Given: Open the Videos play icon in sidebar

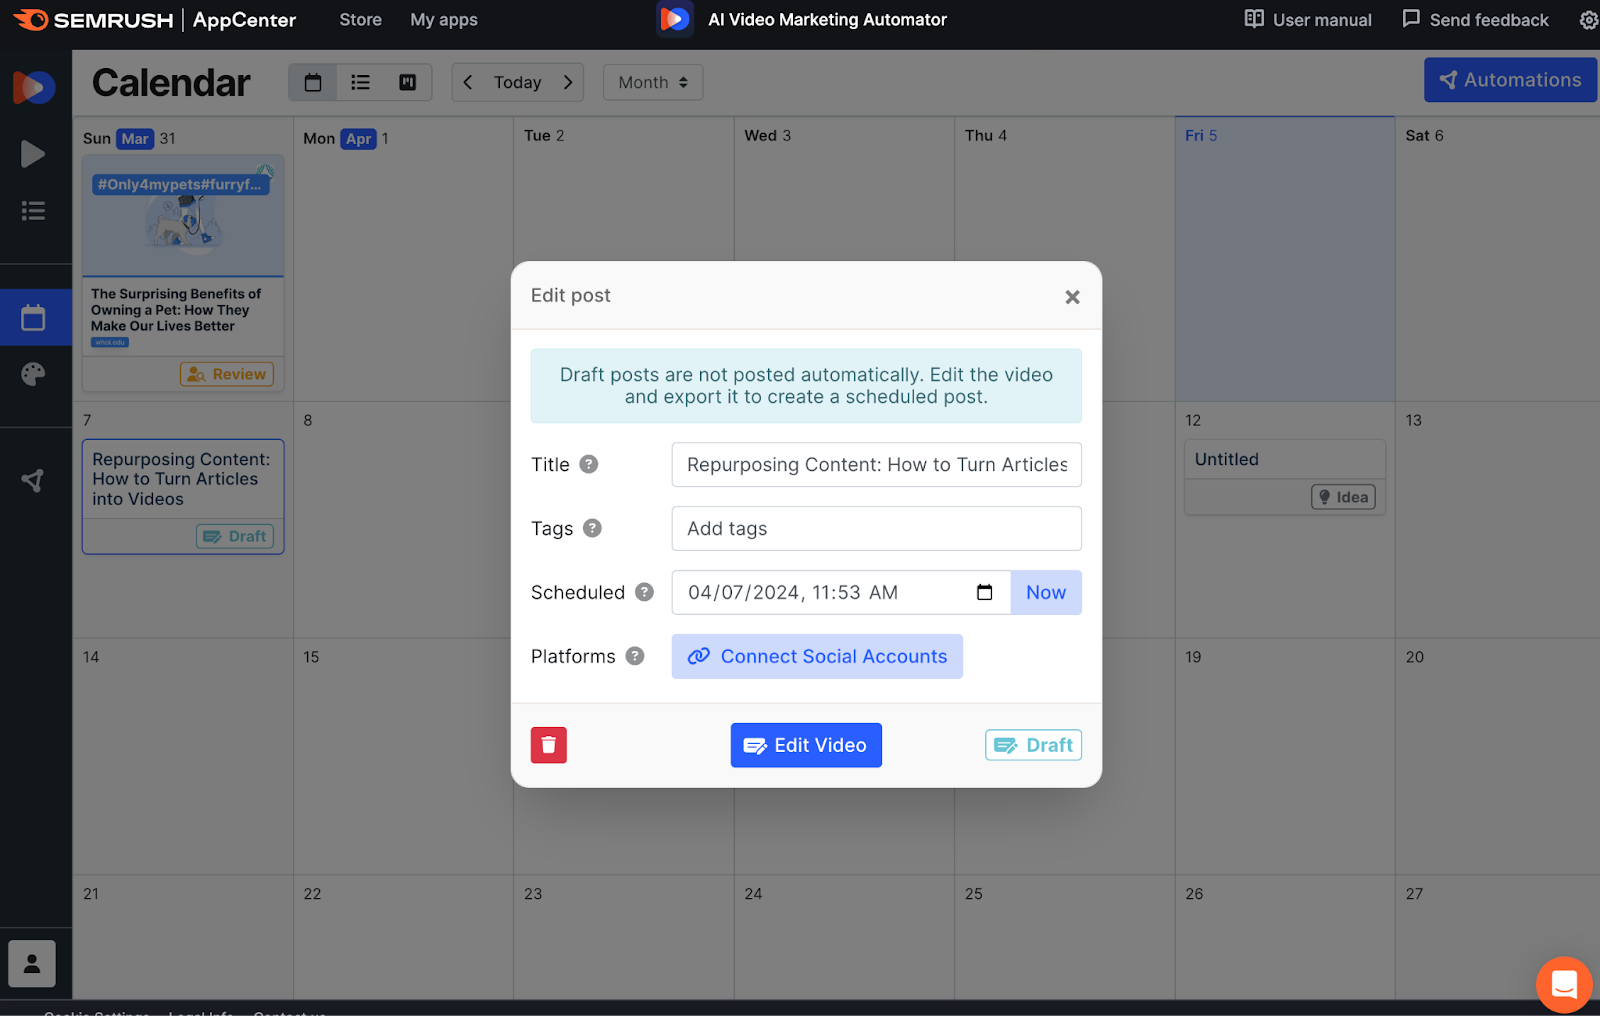Looking at the screenshot, I should pyautogui.click(x=33, y=154).
